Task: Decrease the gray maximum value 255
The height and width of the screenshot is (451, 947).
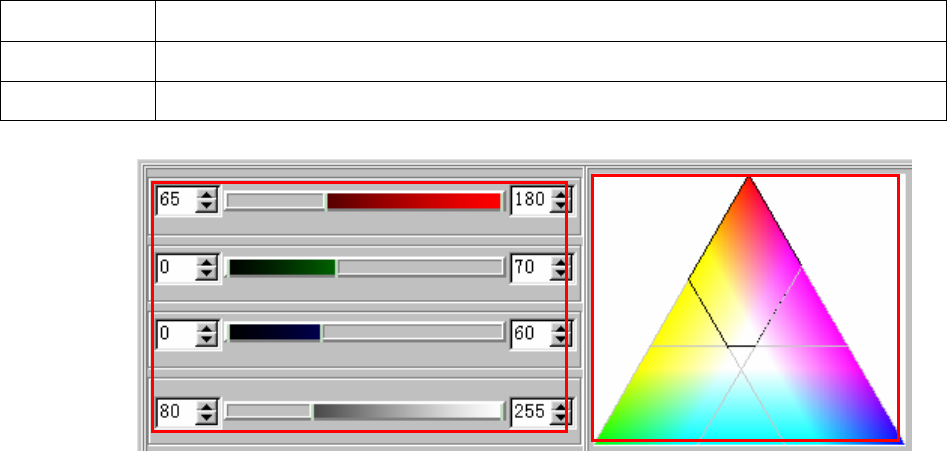Action: point(561,419)
